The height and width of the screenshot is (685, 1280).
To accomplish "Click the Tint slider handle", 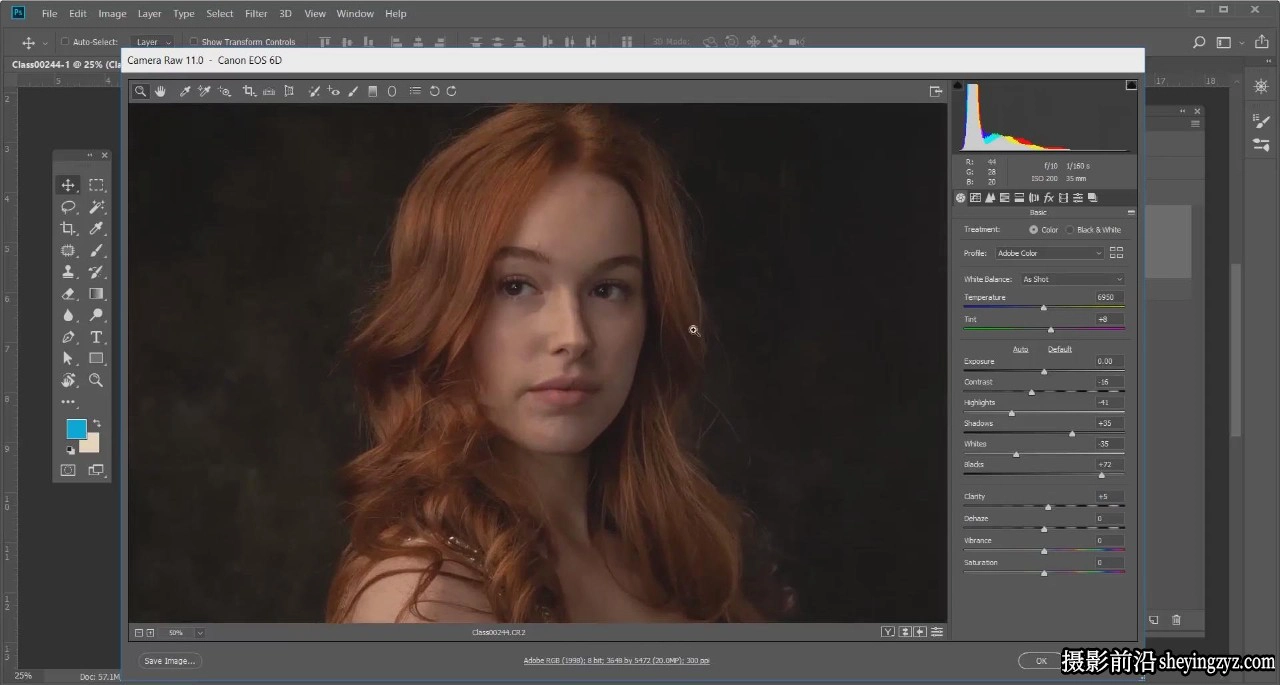I will coord(1050,329).
